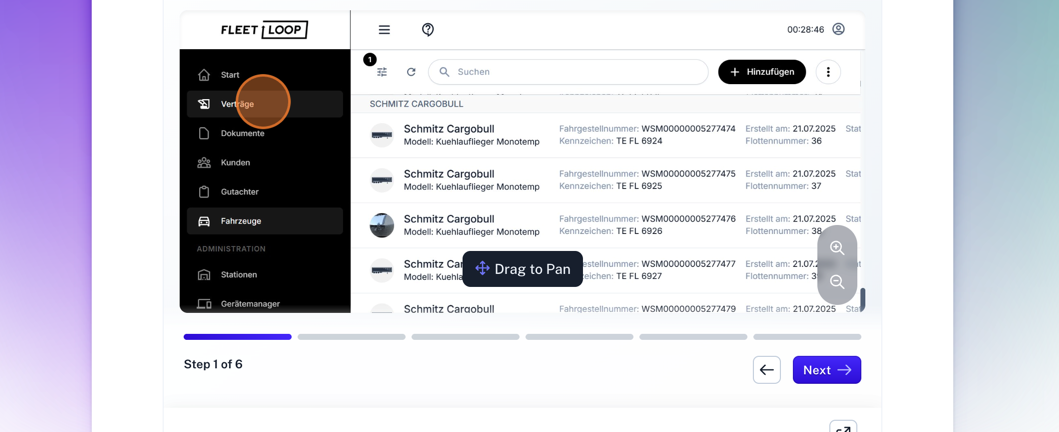The height and width of the screenshot is (432, 1059).
Task: Click the refresh list icon
Action: [x=411, y=72]
